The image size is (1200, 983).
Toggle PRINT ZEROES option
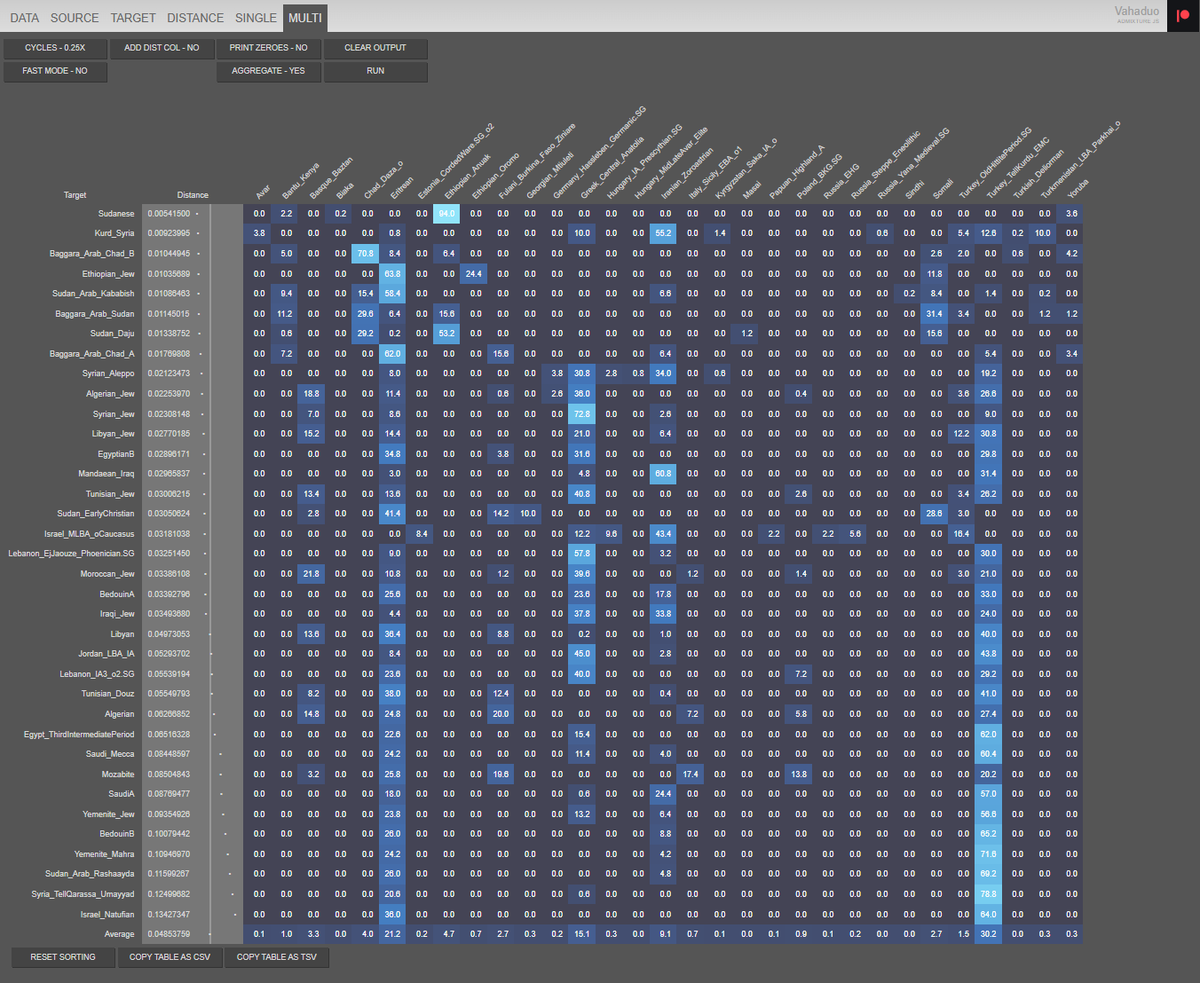[268, 48]
